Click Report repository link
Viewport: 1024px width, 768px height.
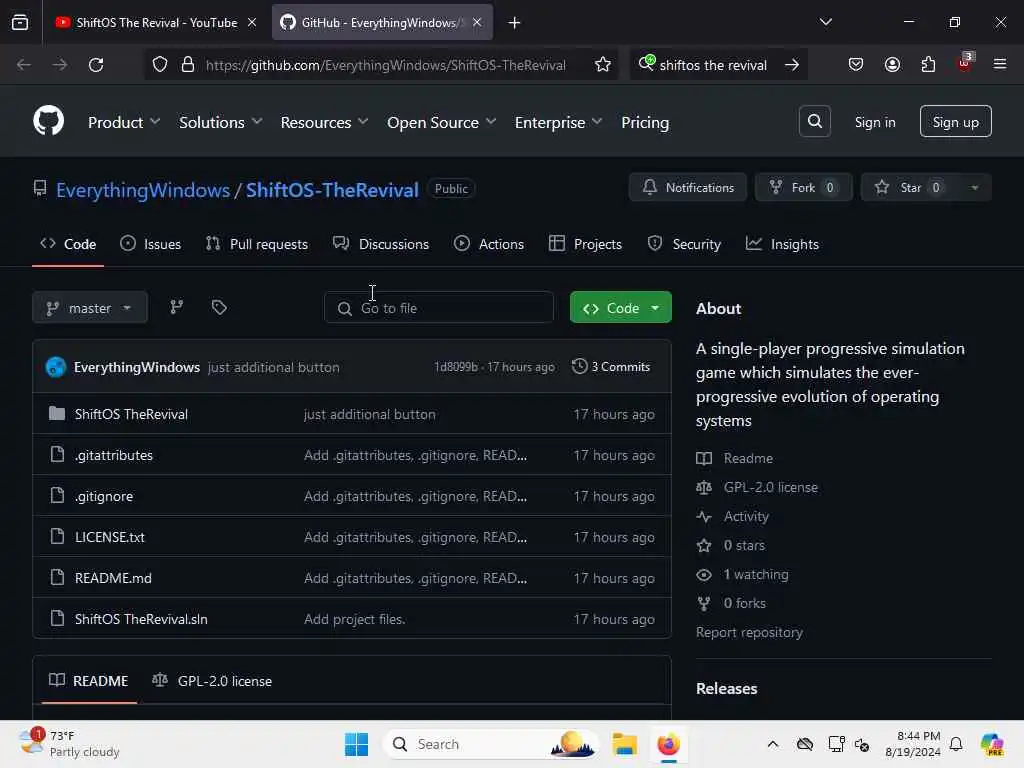749,632
